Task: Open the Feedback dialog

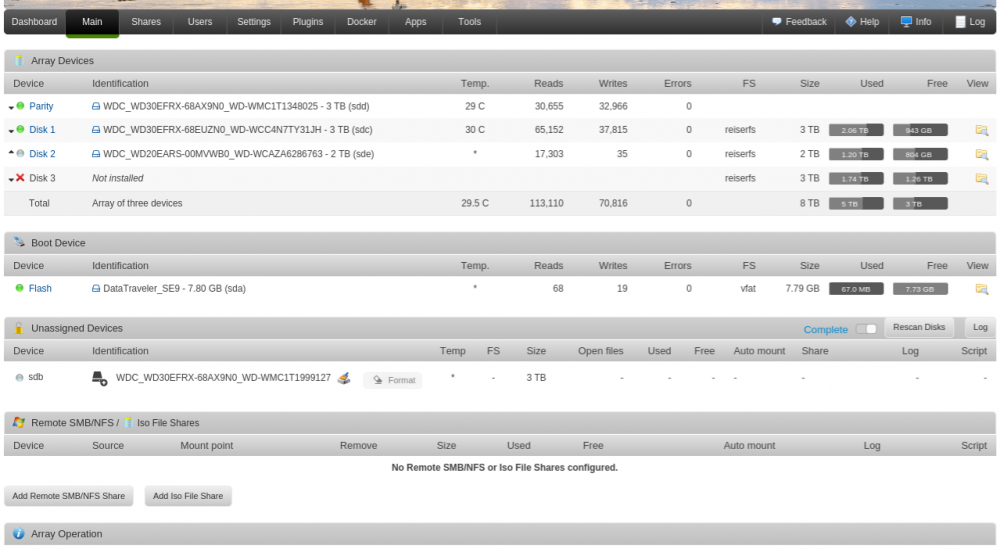Action: (799, 22)
